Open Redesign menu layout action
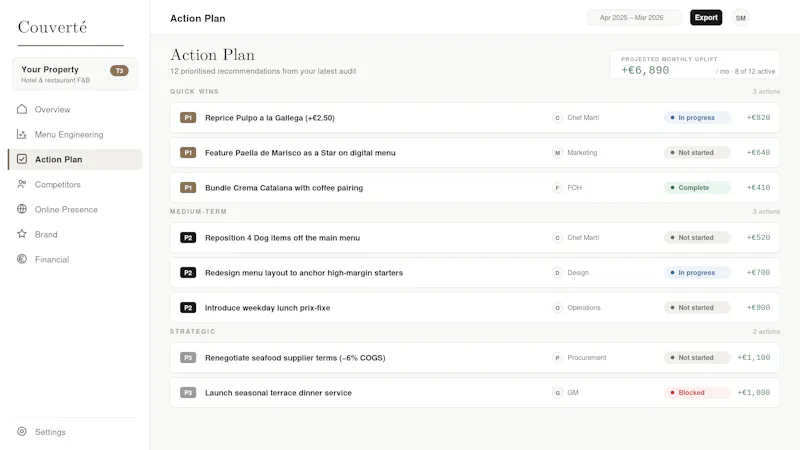 [474, 273]
